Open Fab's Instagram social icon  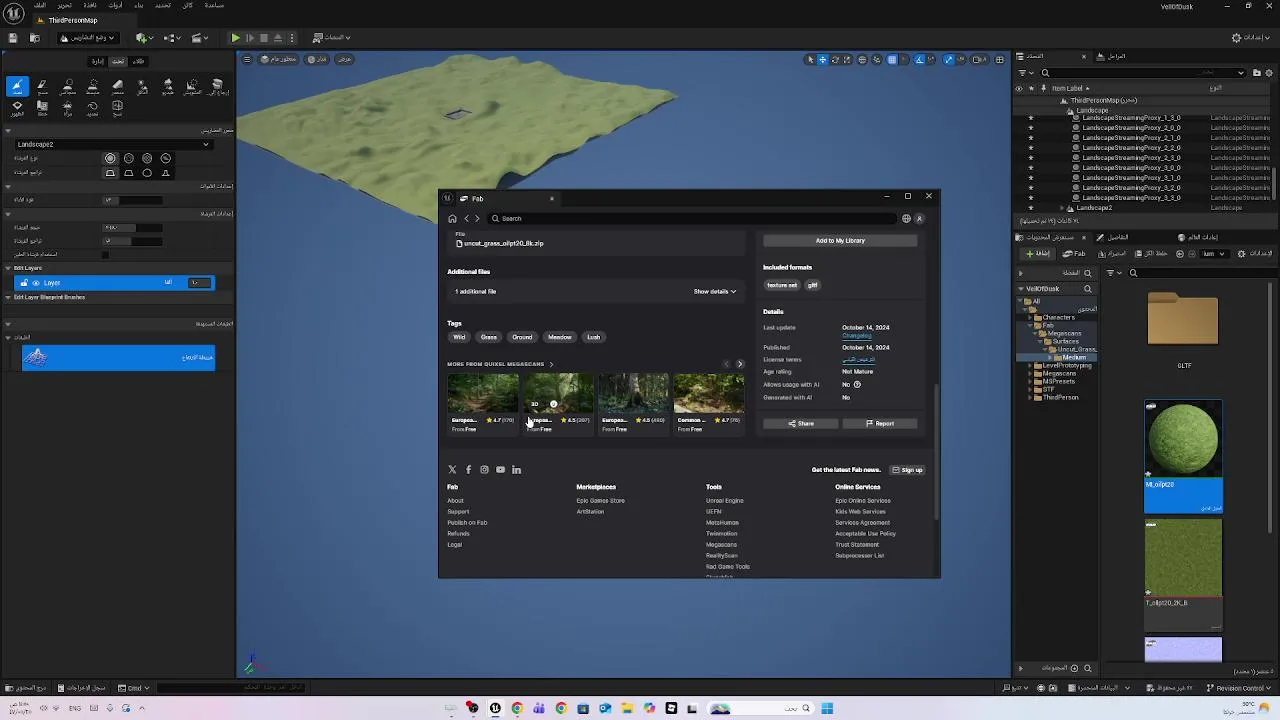tap(484, 469)
